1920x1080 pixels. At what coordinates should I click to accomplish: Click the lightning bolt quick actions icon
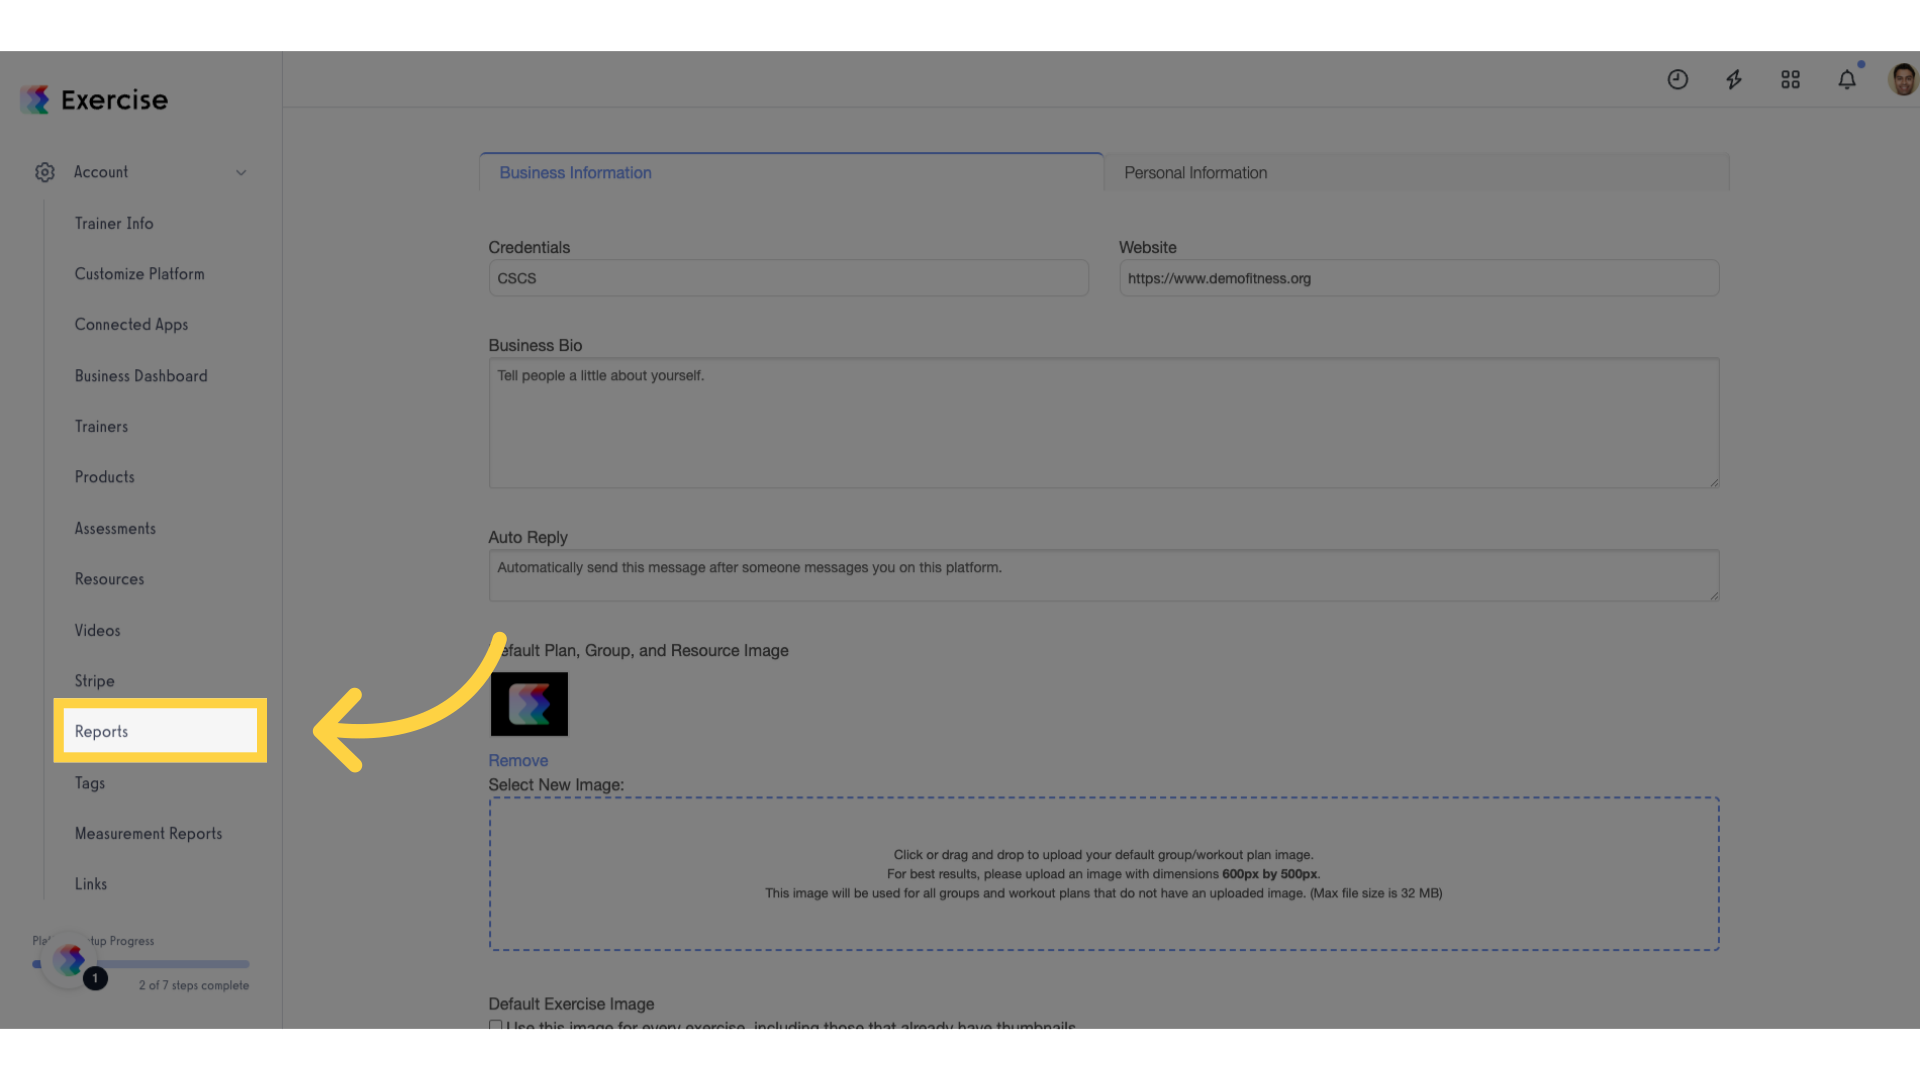click(1734, 79)
